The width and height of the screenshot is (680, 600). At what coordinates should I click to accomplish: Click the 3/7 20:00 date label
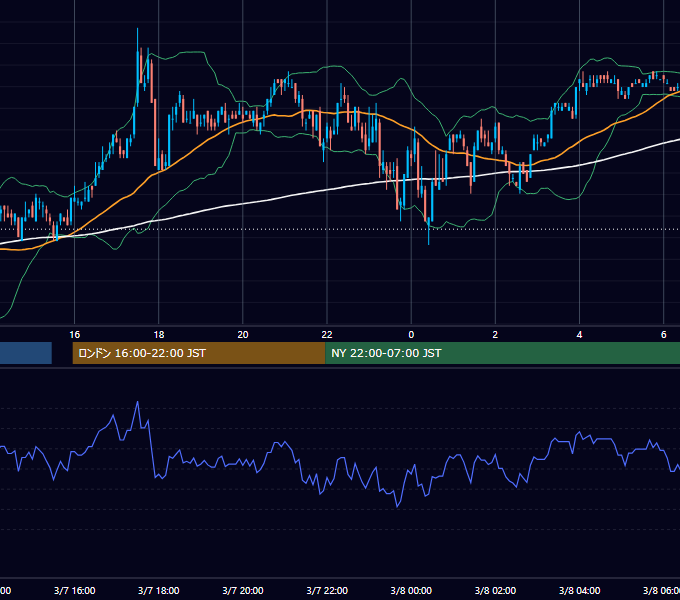tap(243, 590)
